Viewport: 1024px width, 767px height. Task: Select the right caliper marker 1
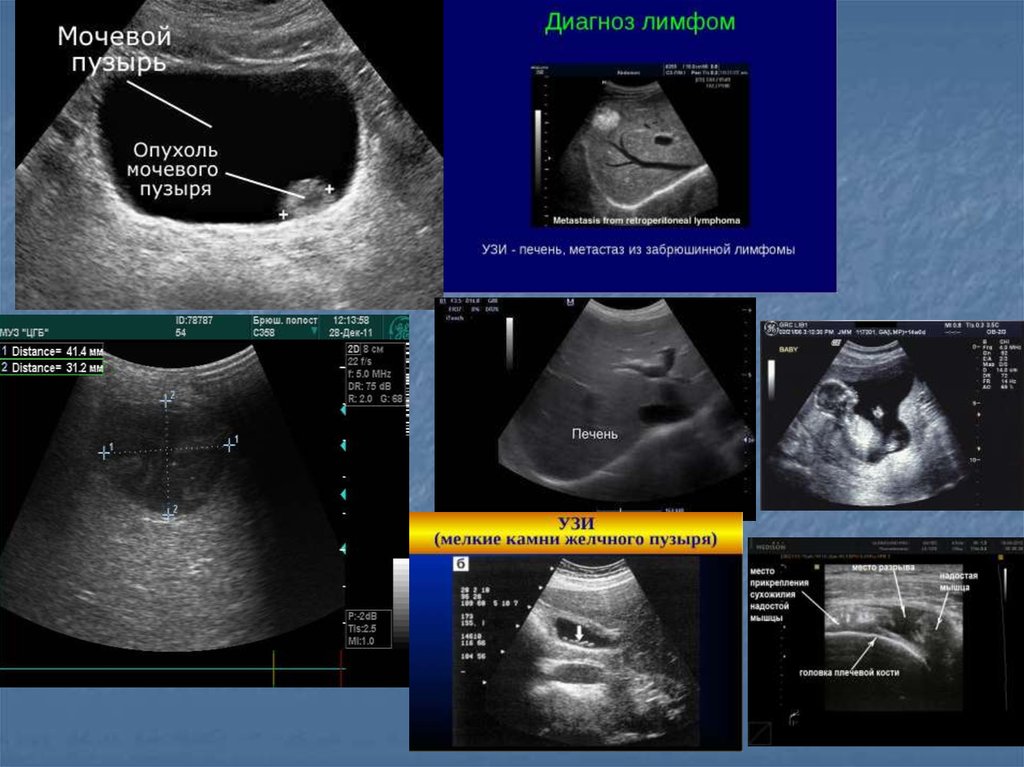229,445
